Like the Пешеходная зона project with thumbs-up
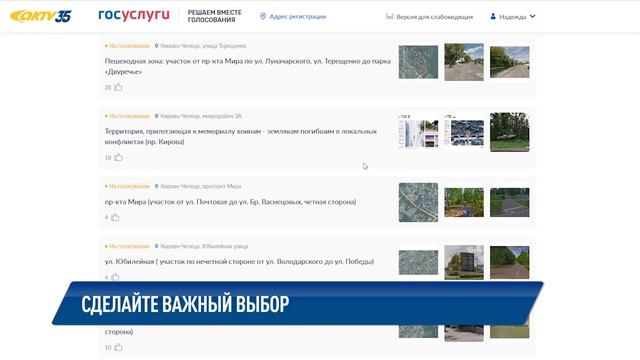640x360 pixels. pos(118,87)
